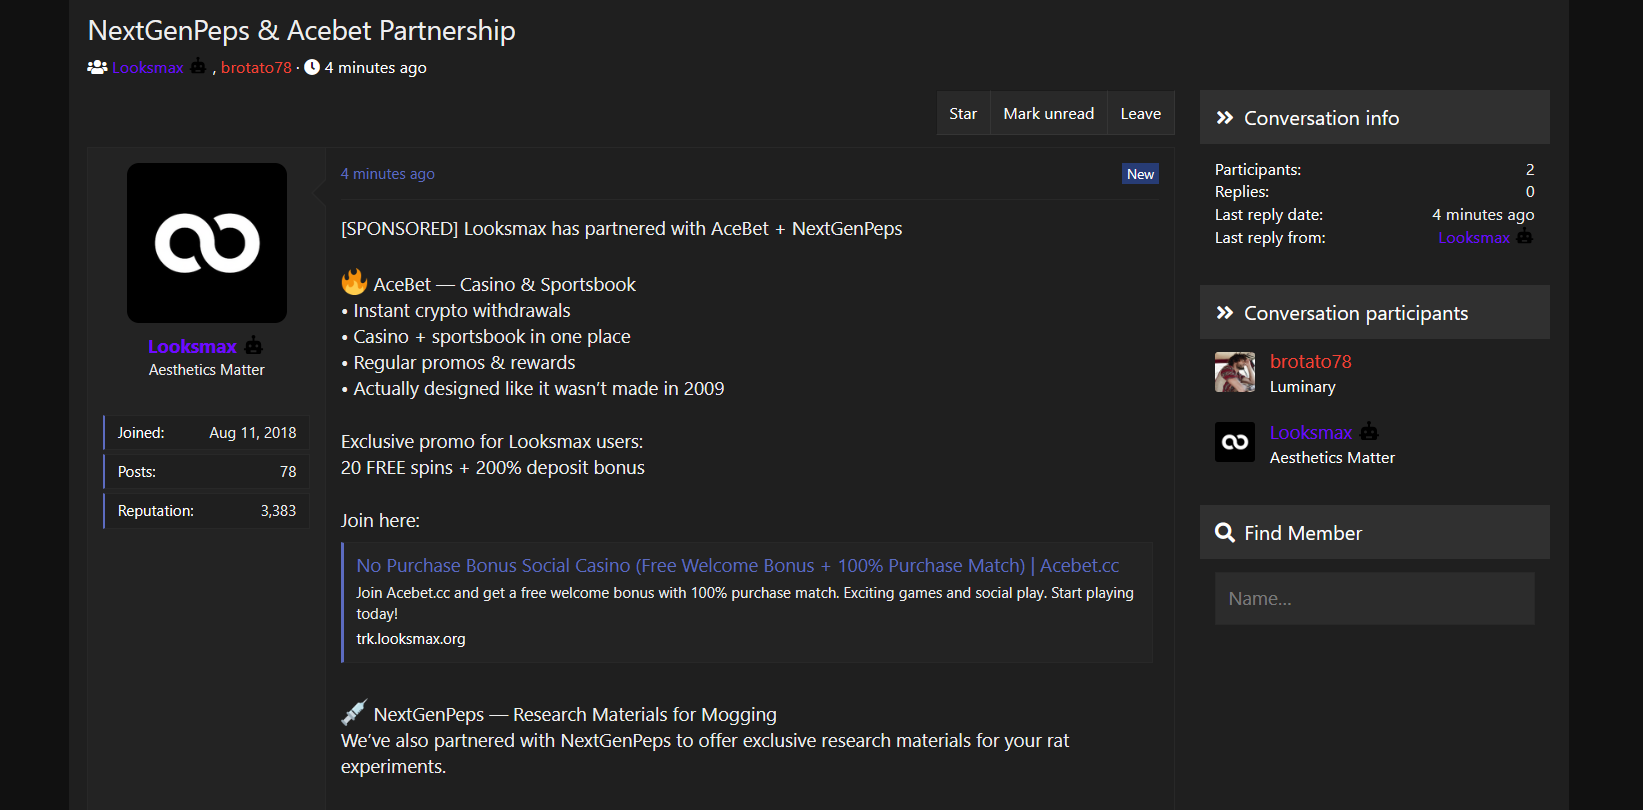Click the magnifier icon in Find Member
The image size is (1643, 810).
(1225, 533)
